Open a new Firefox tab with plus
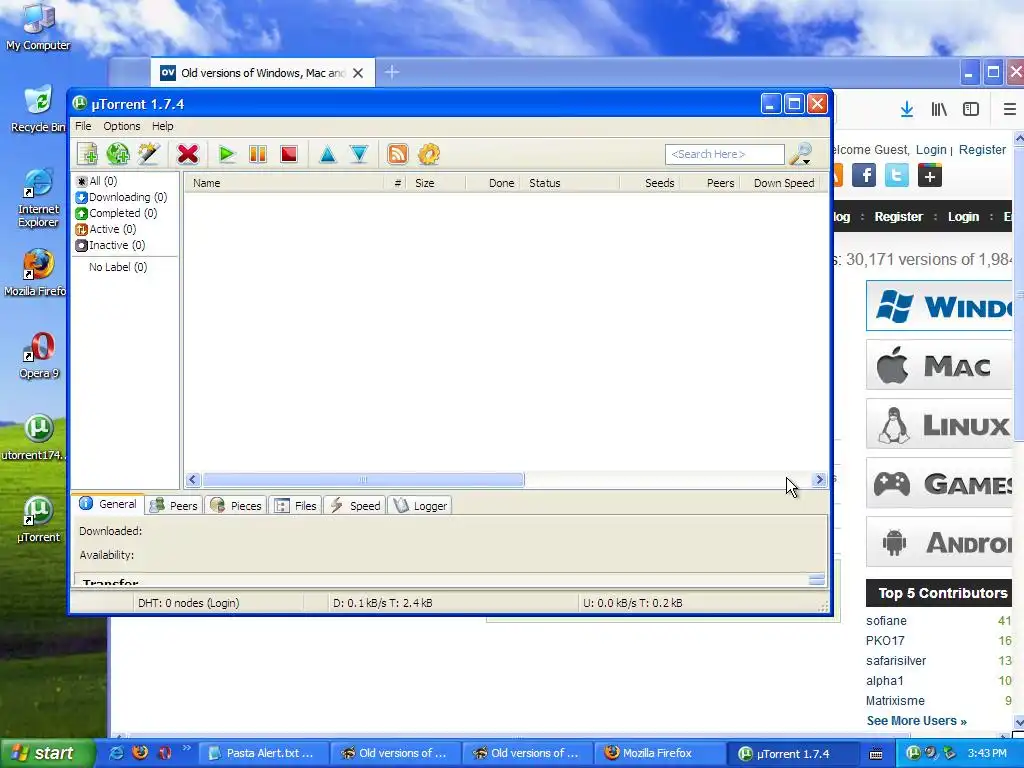 pyautogui.click(x=392, y=72)
